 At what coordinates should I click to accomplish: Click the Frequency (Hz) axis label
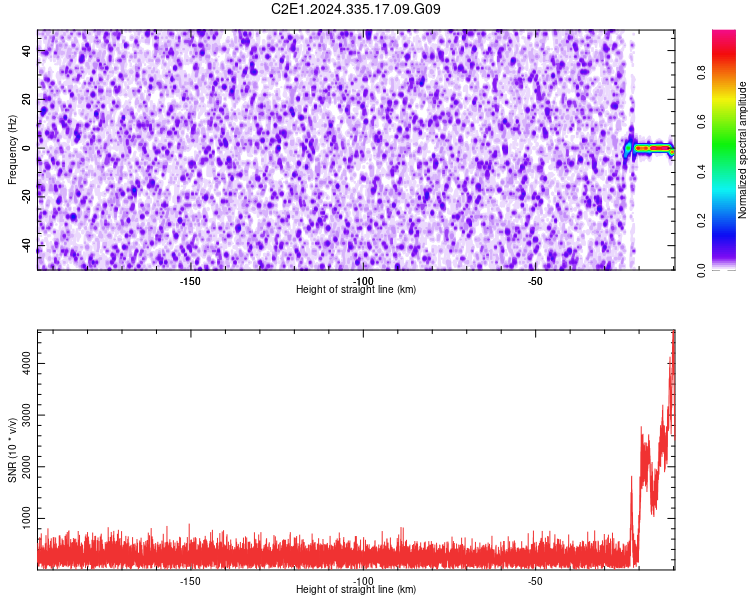pos(12,150)
